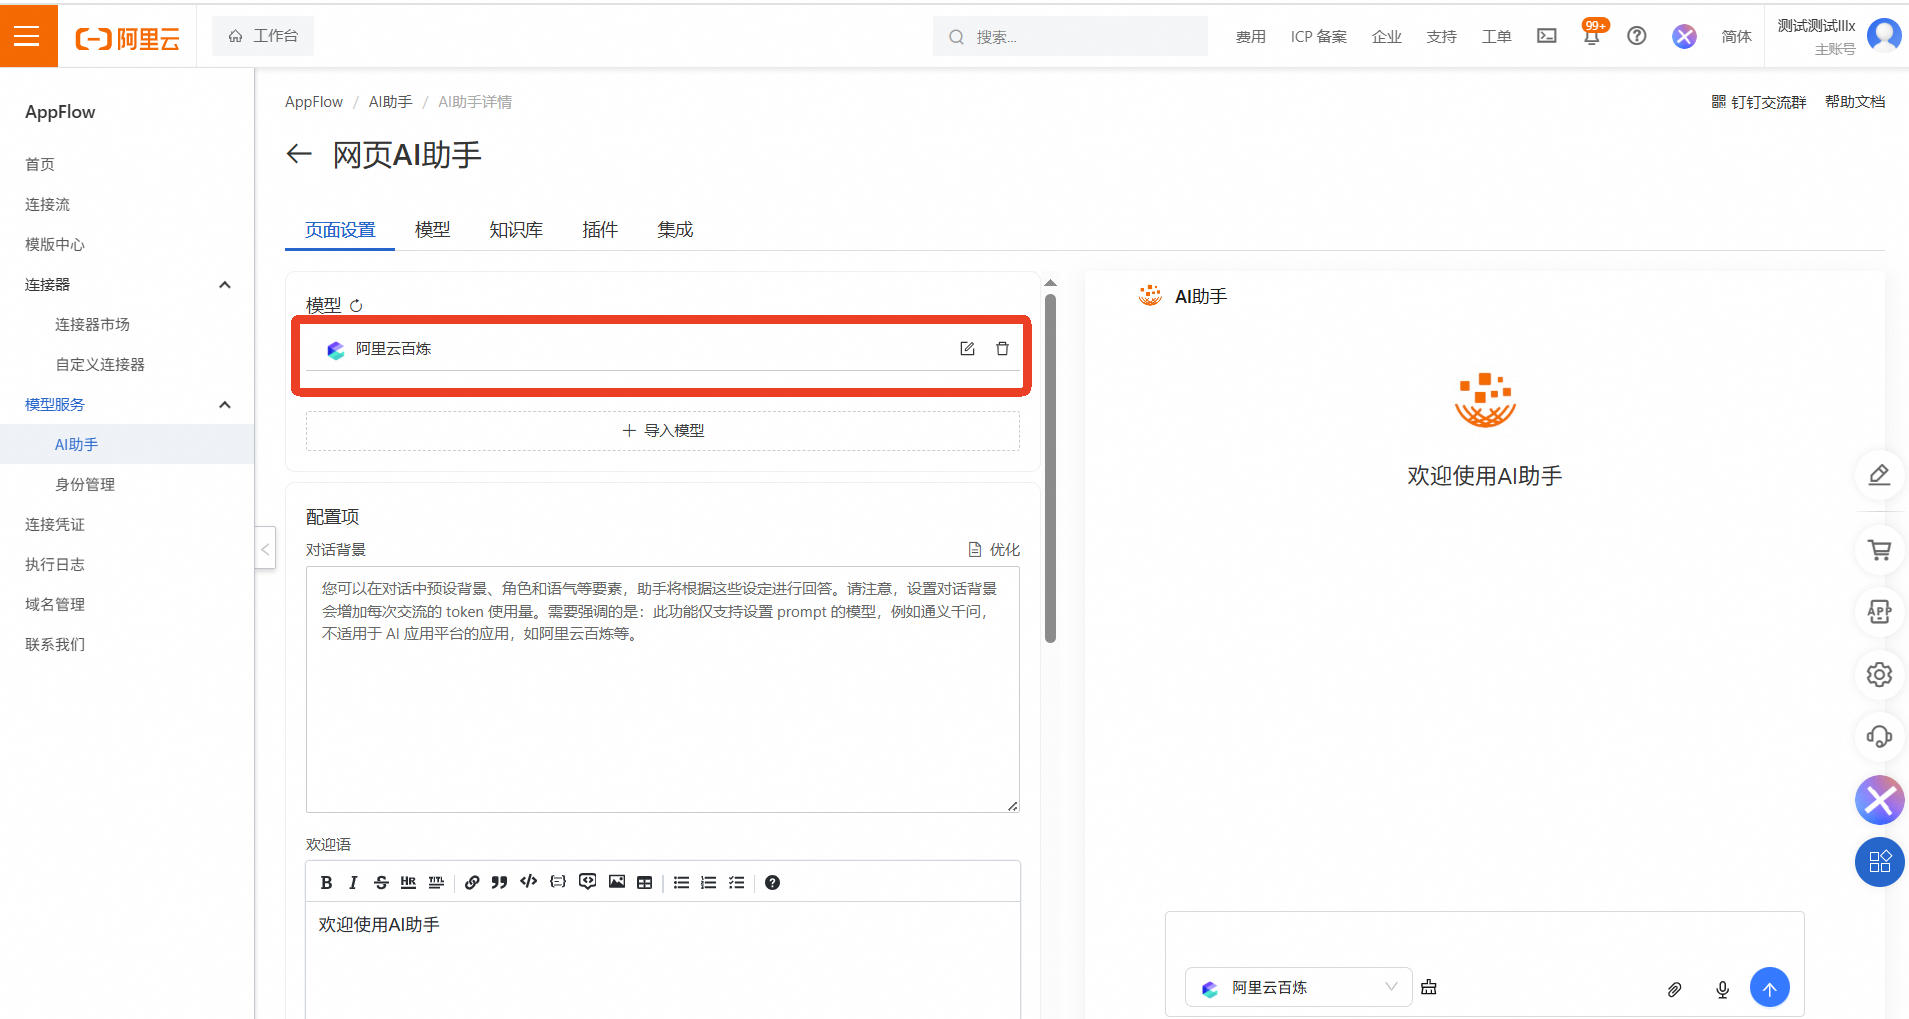Click into the 对话背景 text area
This screenshot has width=1909, height=1019.
click(662, 690)
